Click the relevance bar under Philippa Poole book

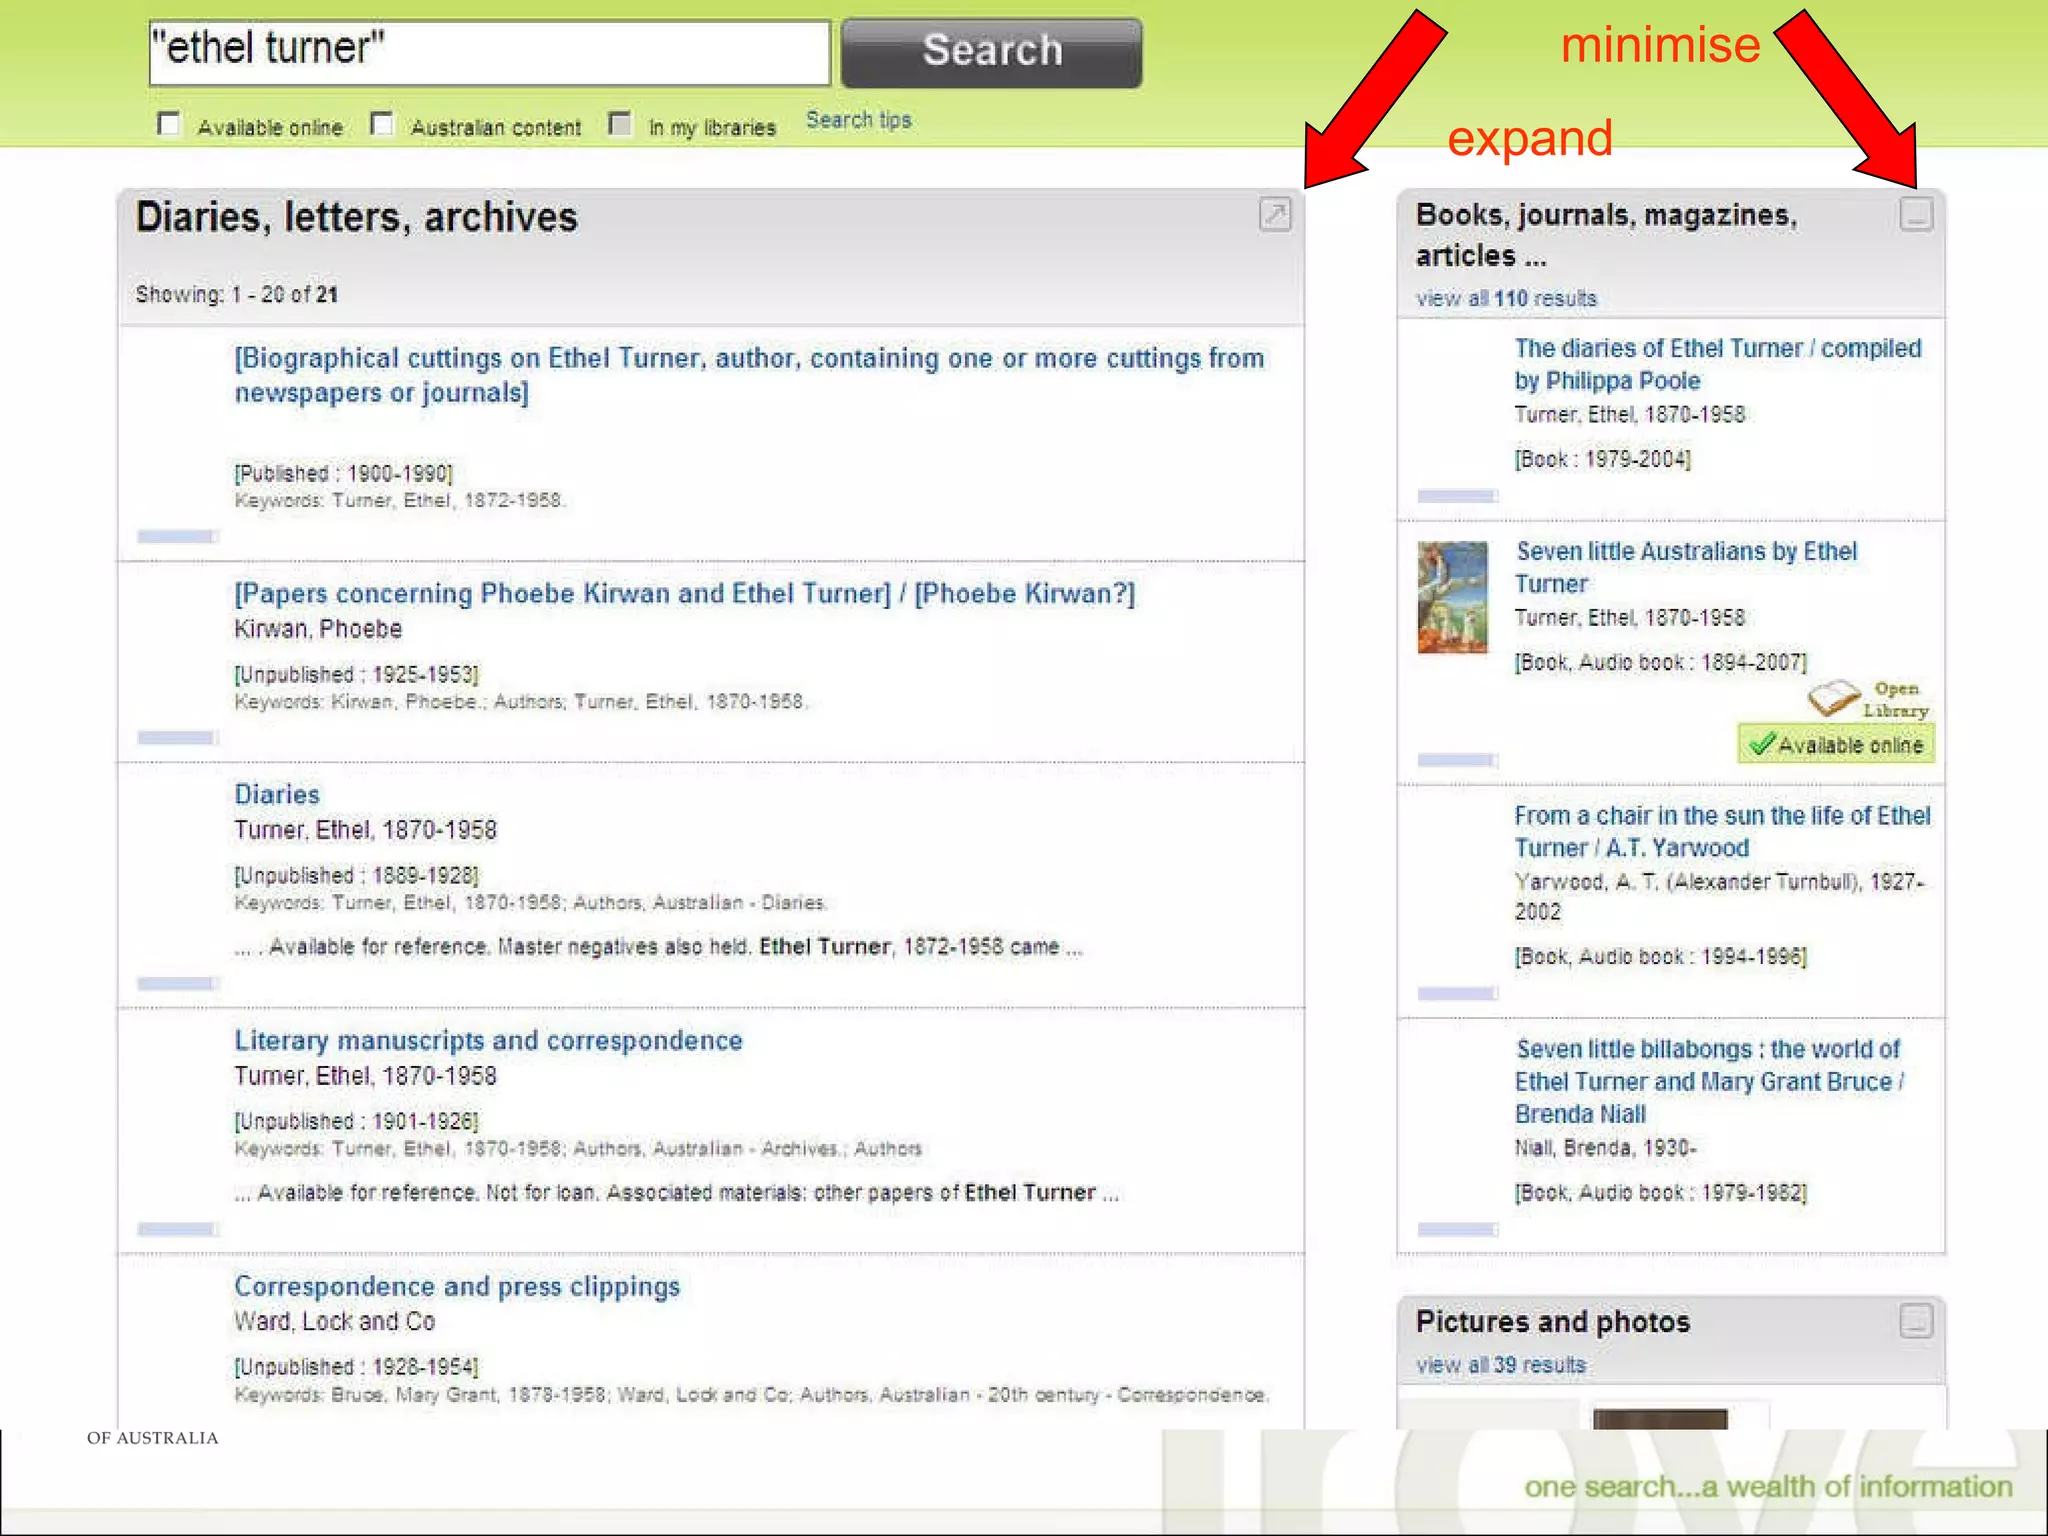click(1457, 496)
